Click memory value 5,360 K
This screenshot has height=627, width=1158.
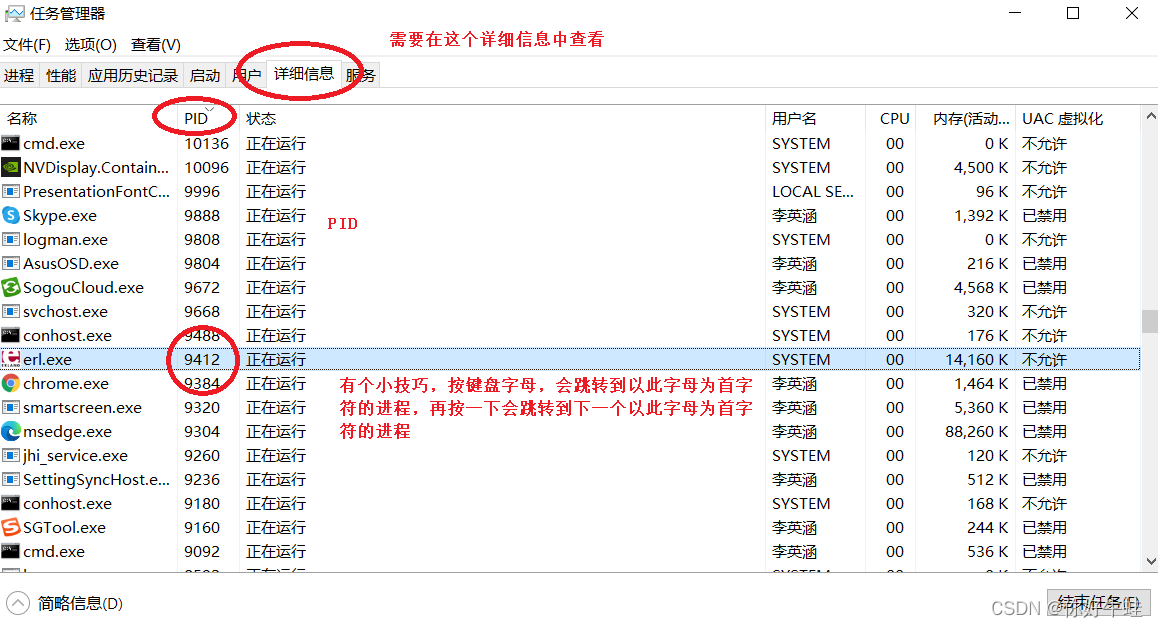[981, 408]
